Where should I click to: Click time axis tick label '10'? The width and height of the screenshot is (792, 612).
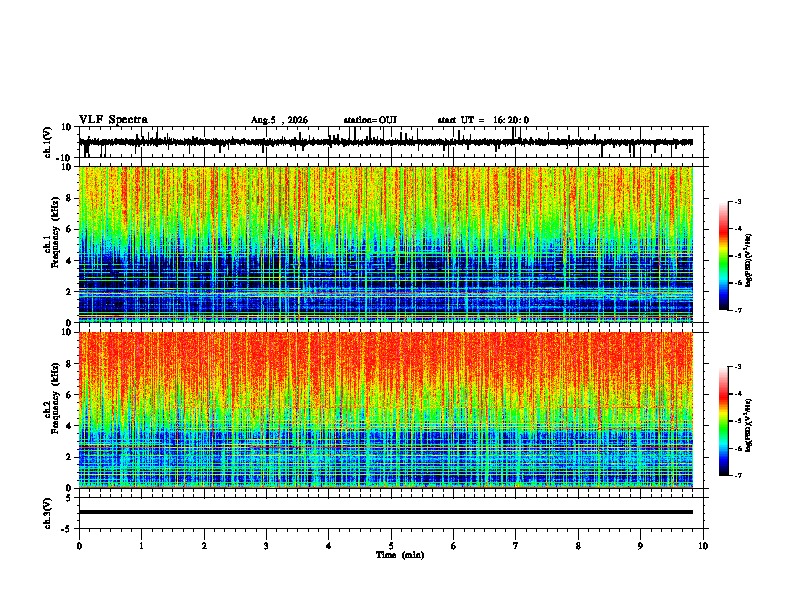[703, 546]
